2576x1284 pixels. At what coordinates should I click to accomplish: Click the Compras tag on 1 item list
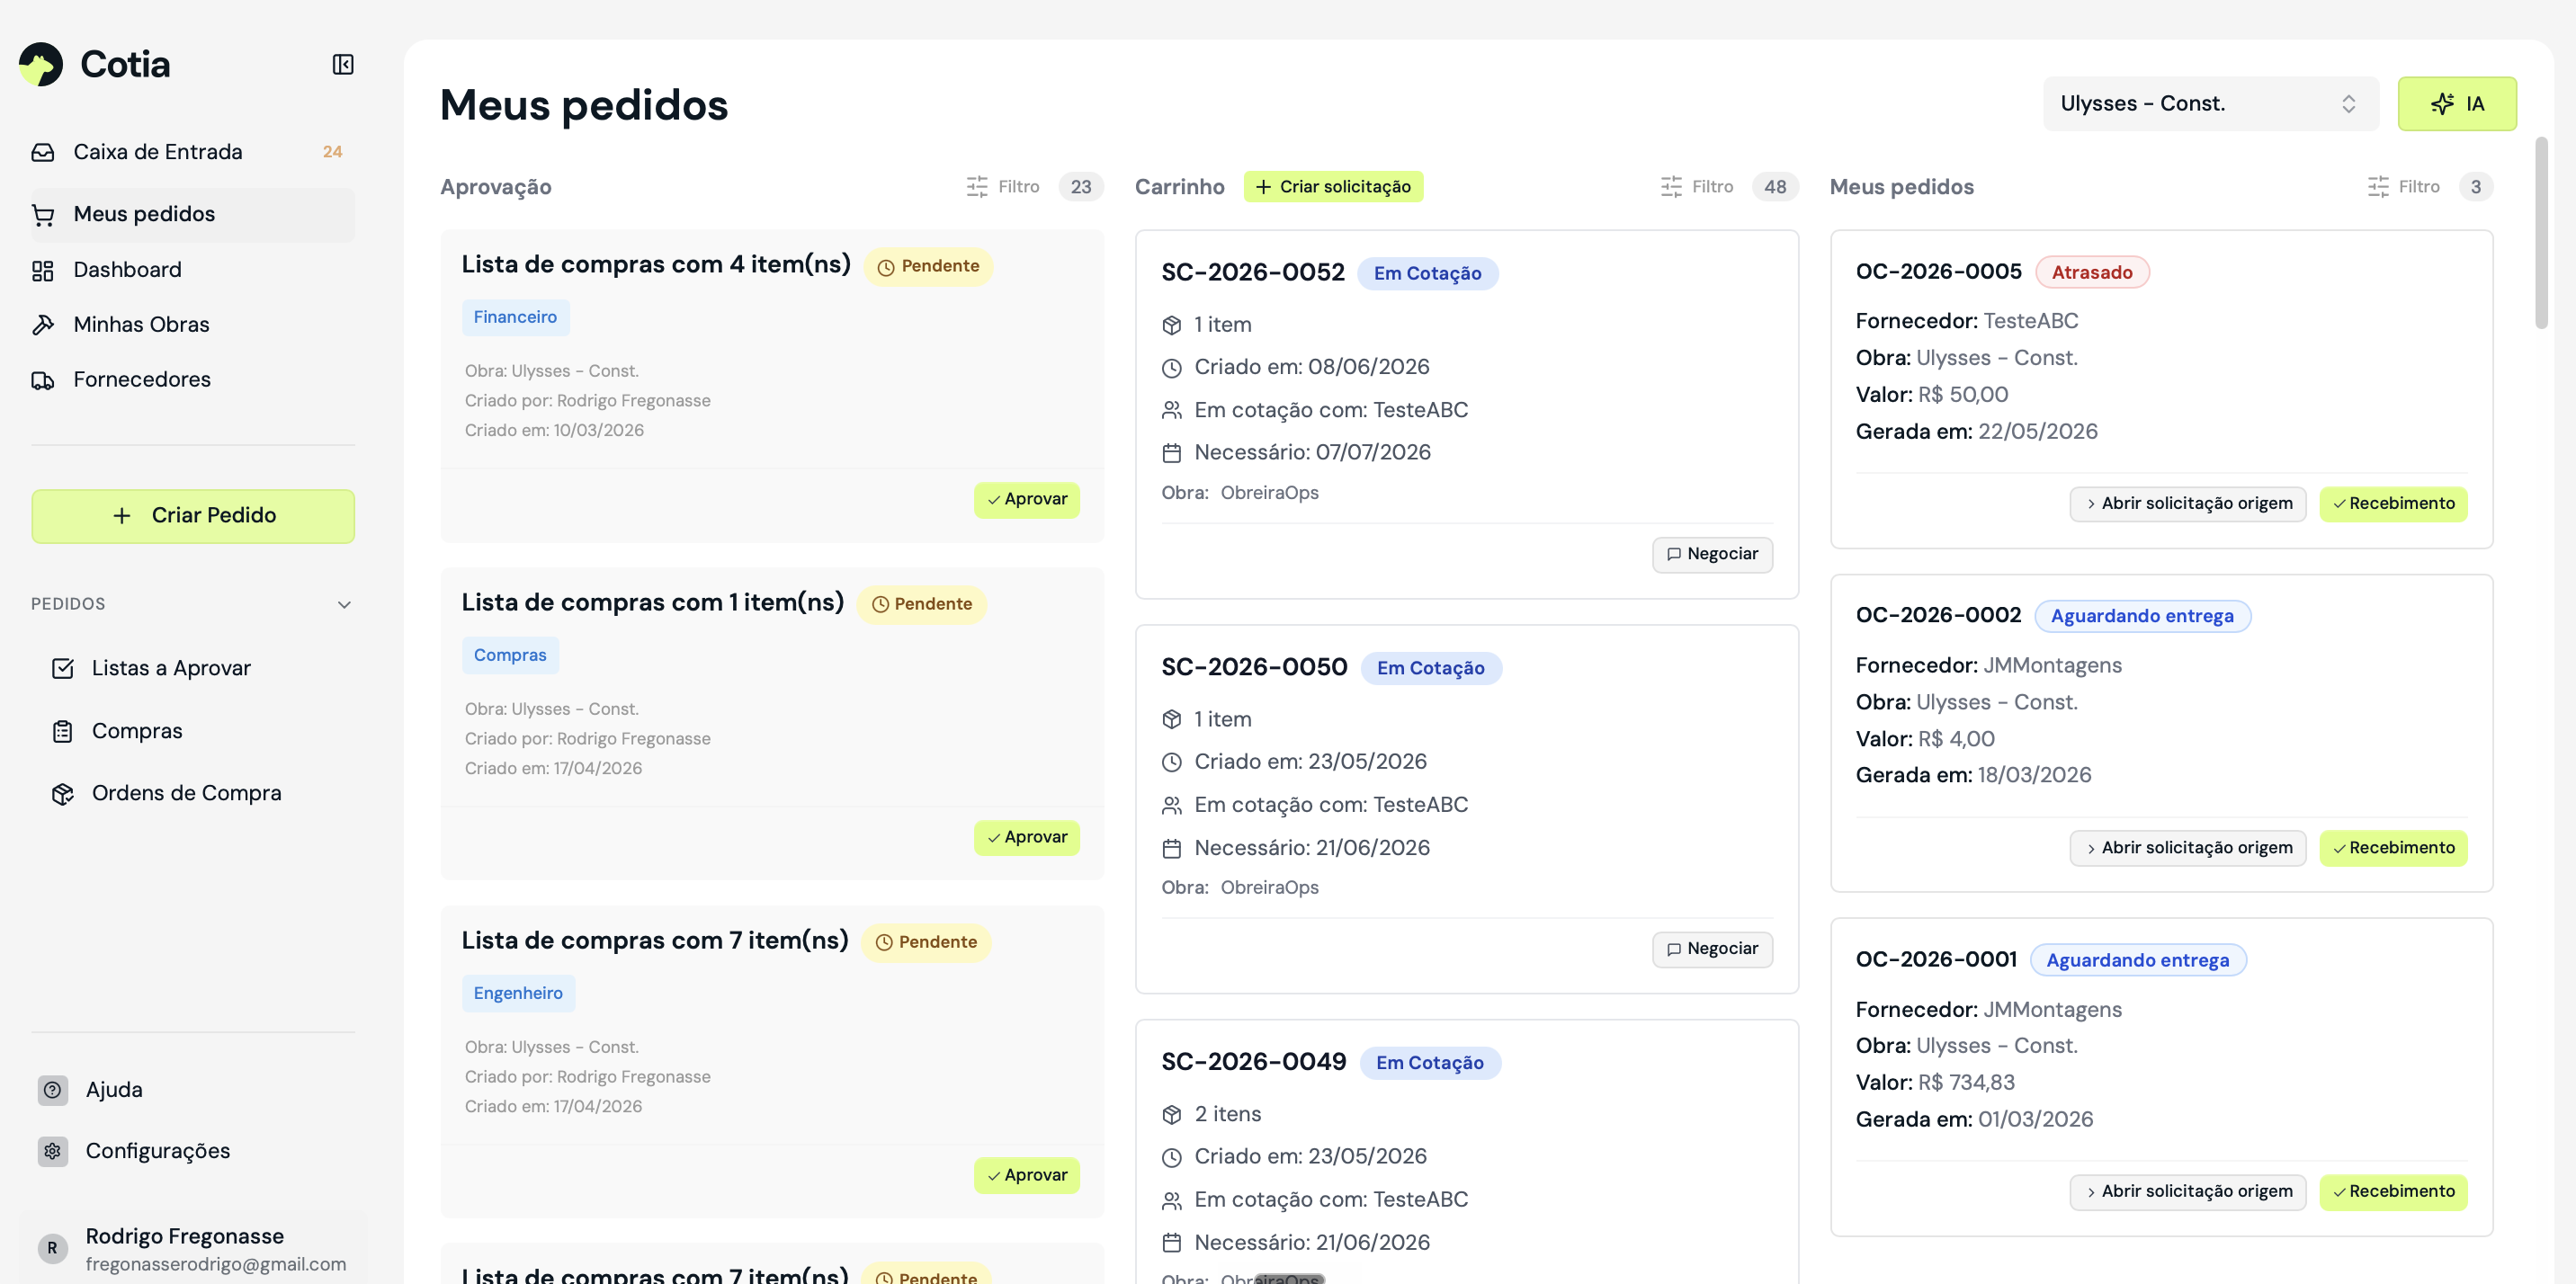click(x=510, y=656)
